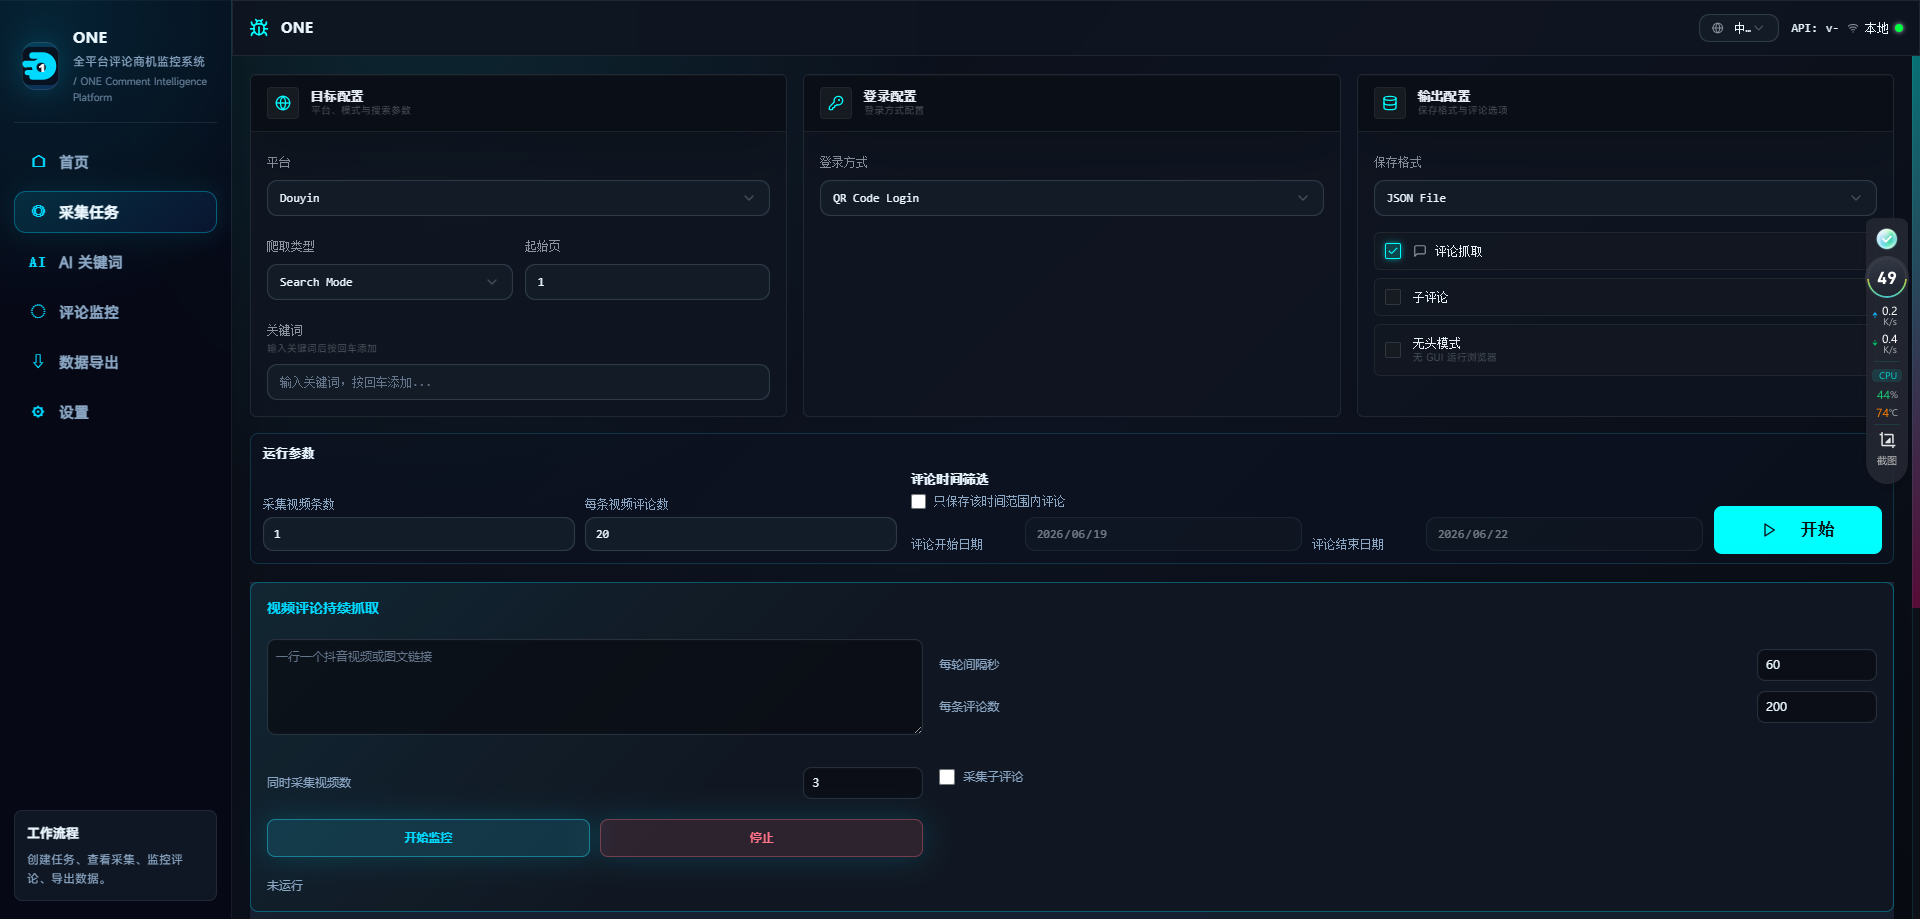Screen dimensions: 1920x919
Task: Click the wifi icon beside 本地
Action: (1853, 28)
